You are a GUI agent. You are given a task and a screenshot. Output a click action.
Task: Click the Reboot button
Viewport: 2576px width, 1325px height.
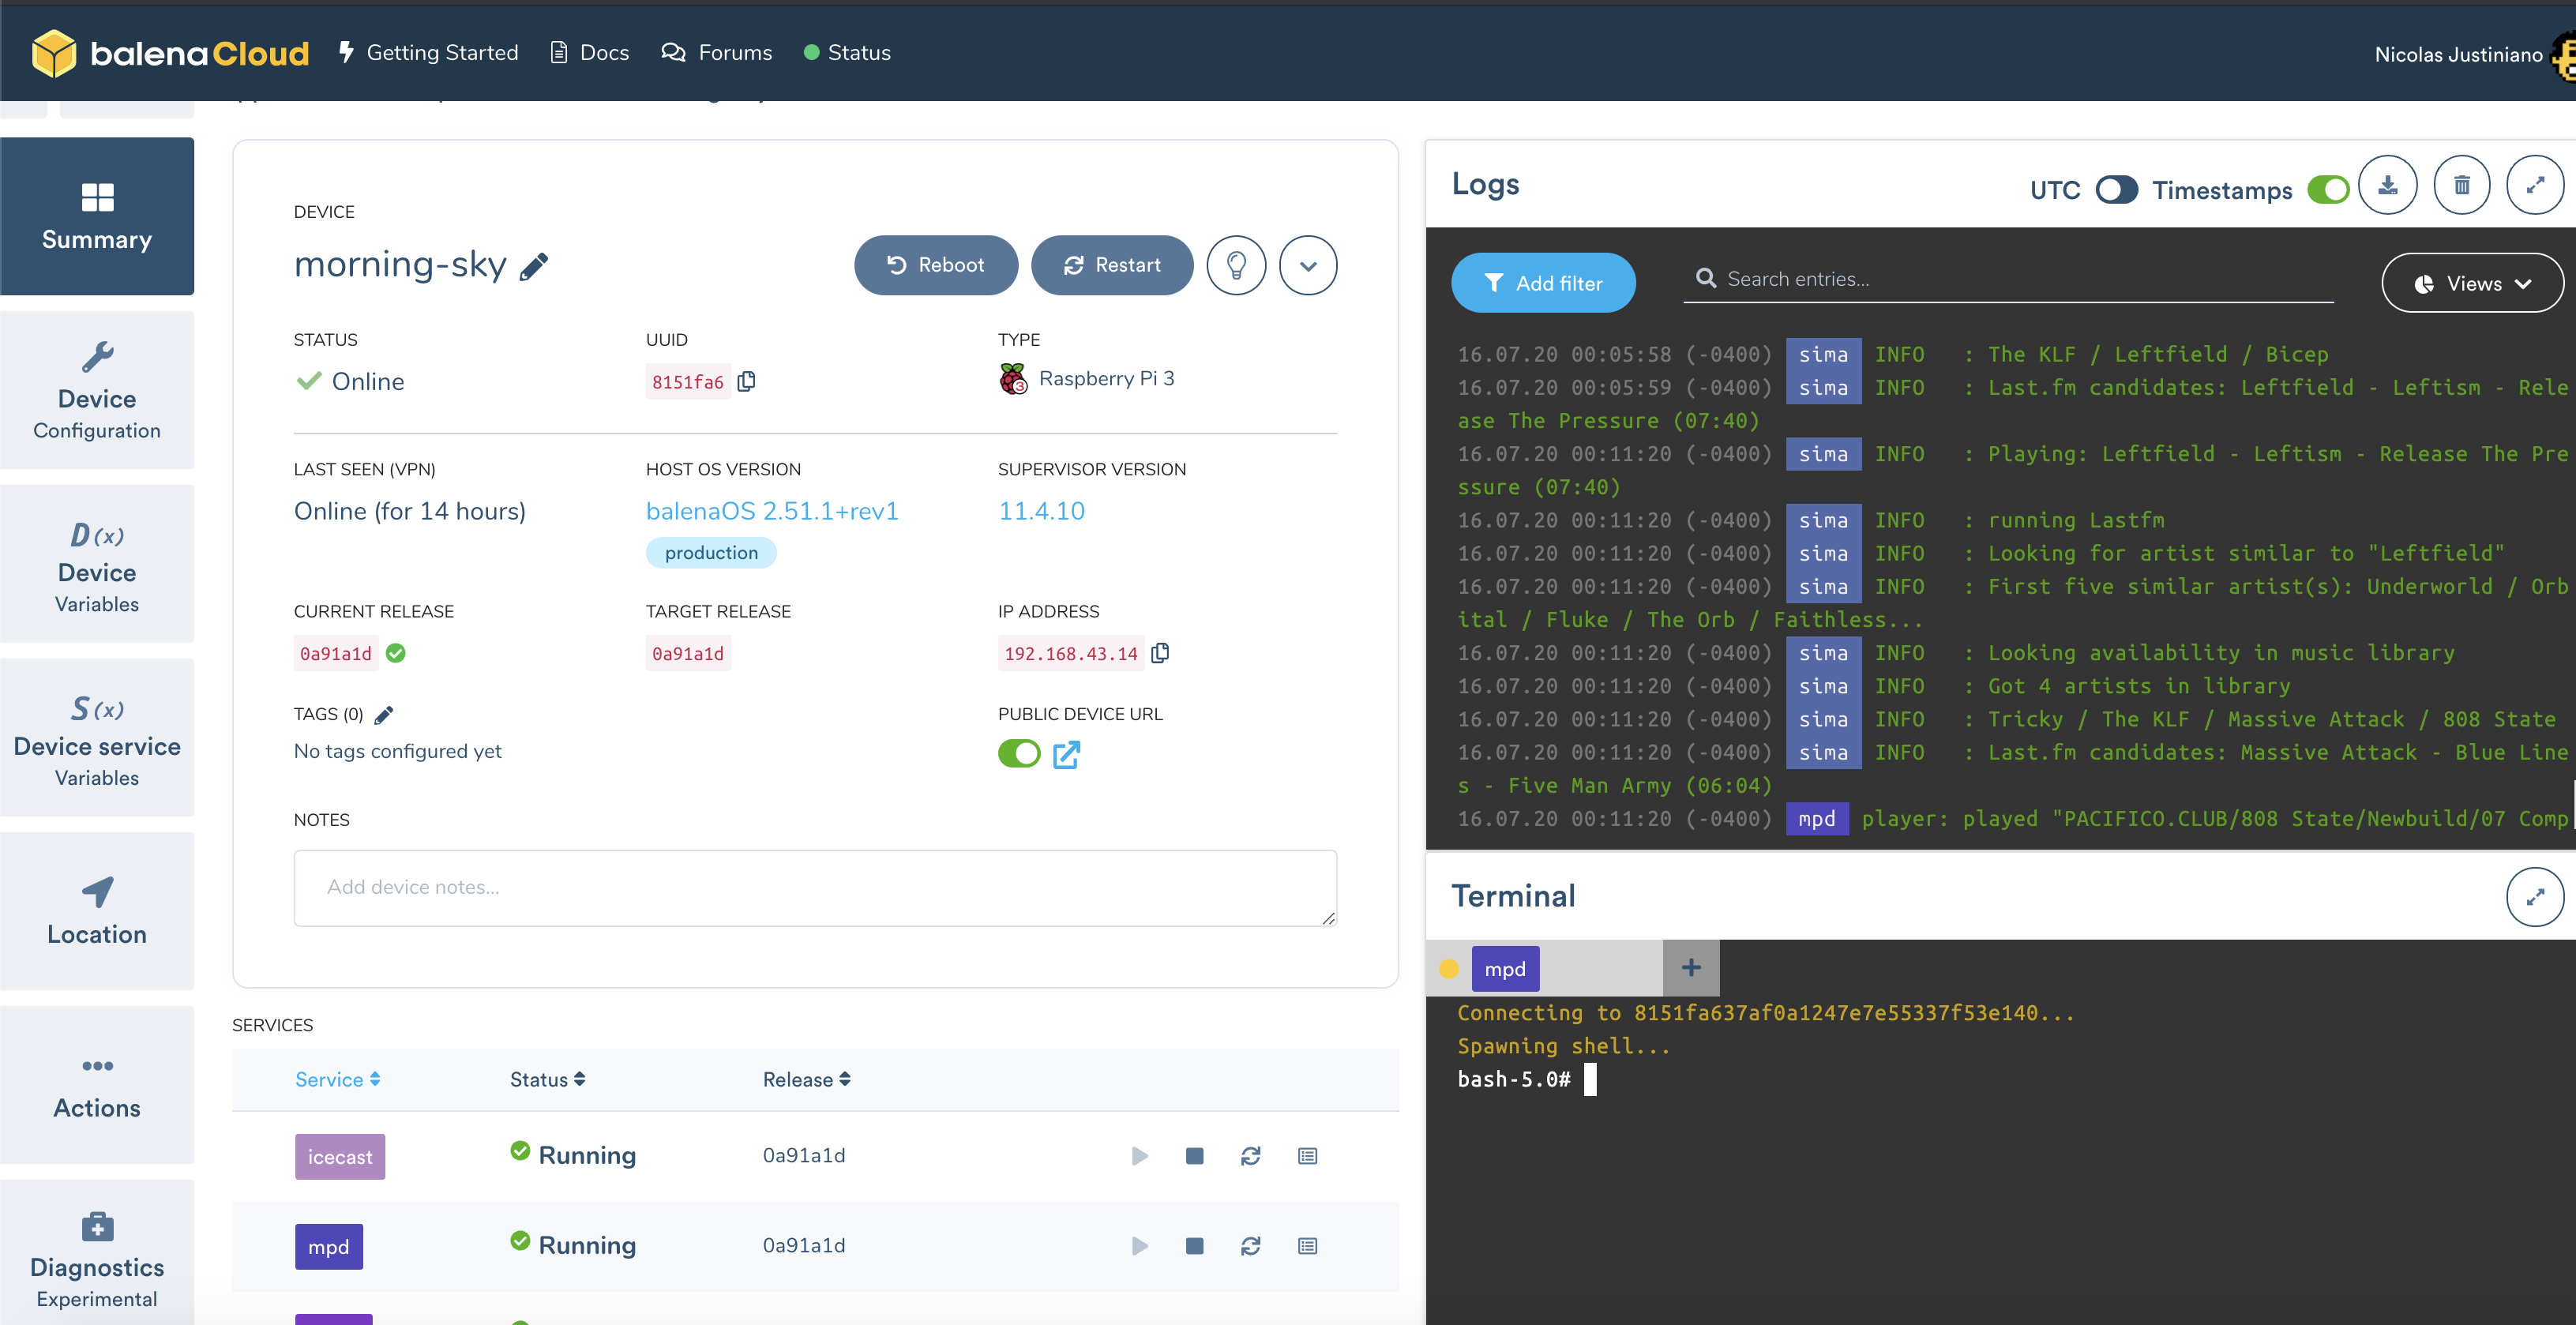click(936, 265)
